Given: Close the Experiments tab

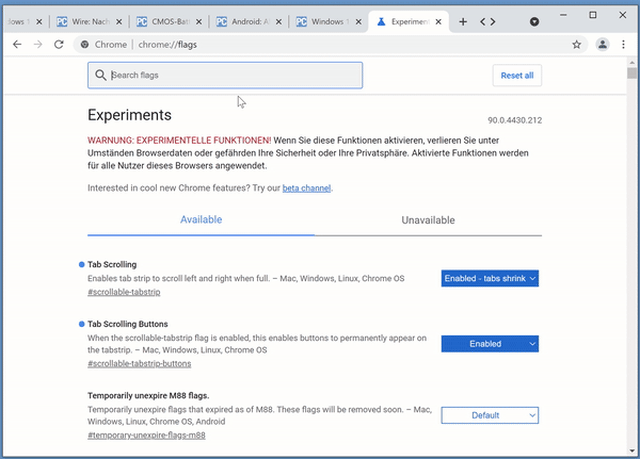Looking at the screenshot, I should [x=438, y=22].
